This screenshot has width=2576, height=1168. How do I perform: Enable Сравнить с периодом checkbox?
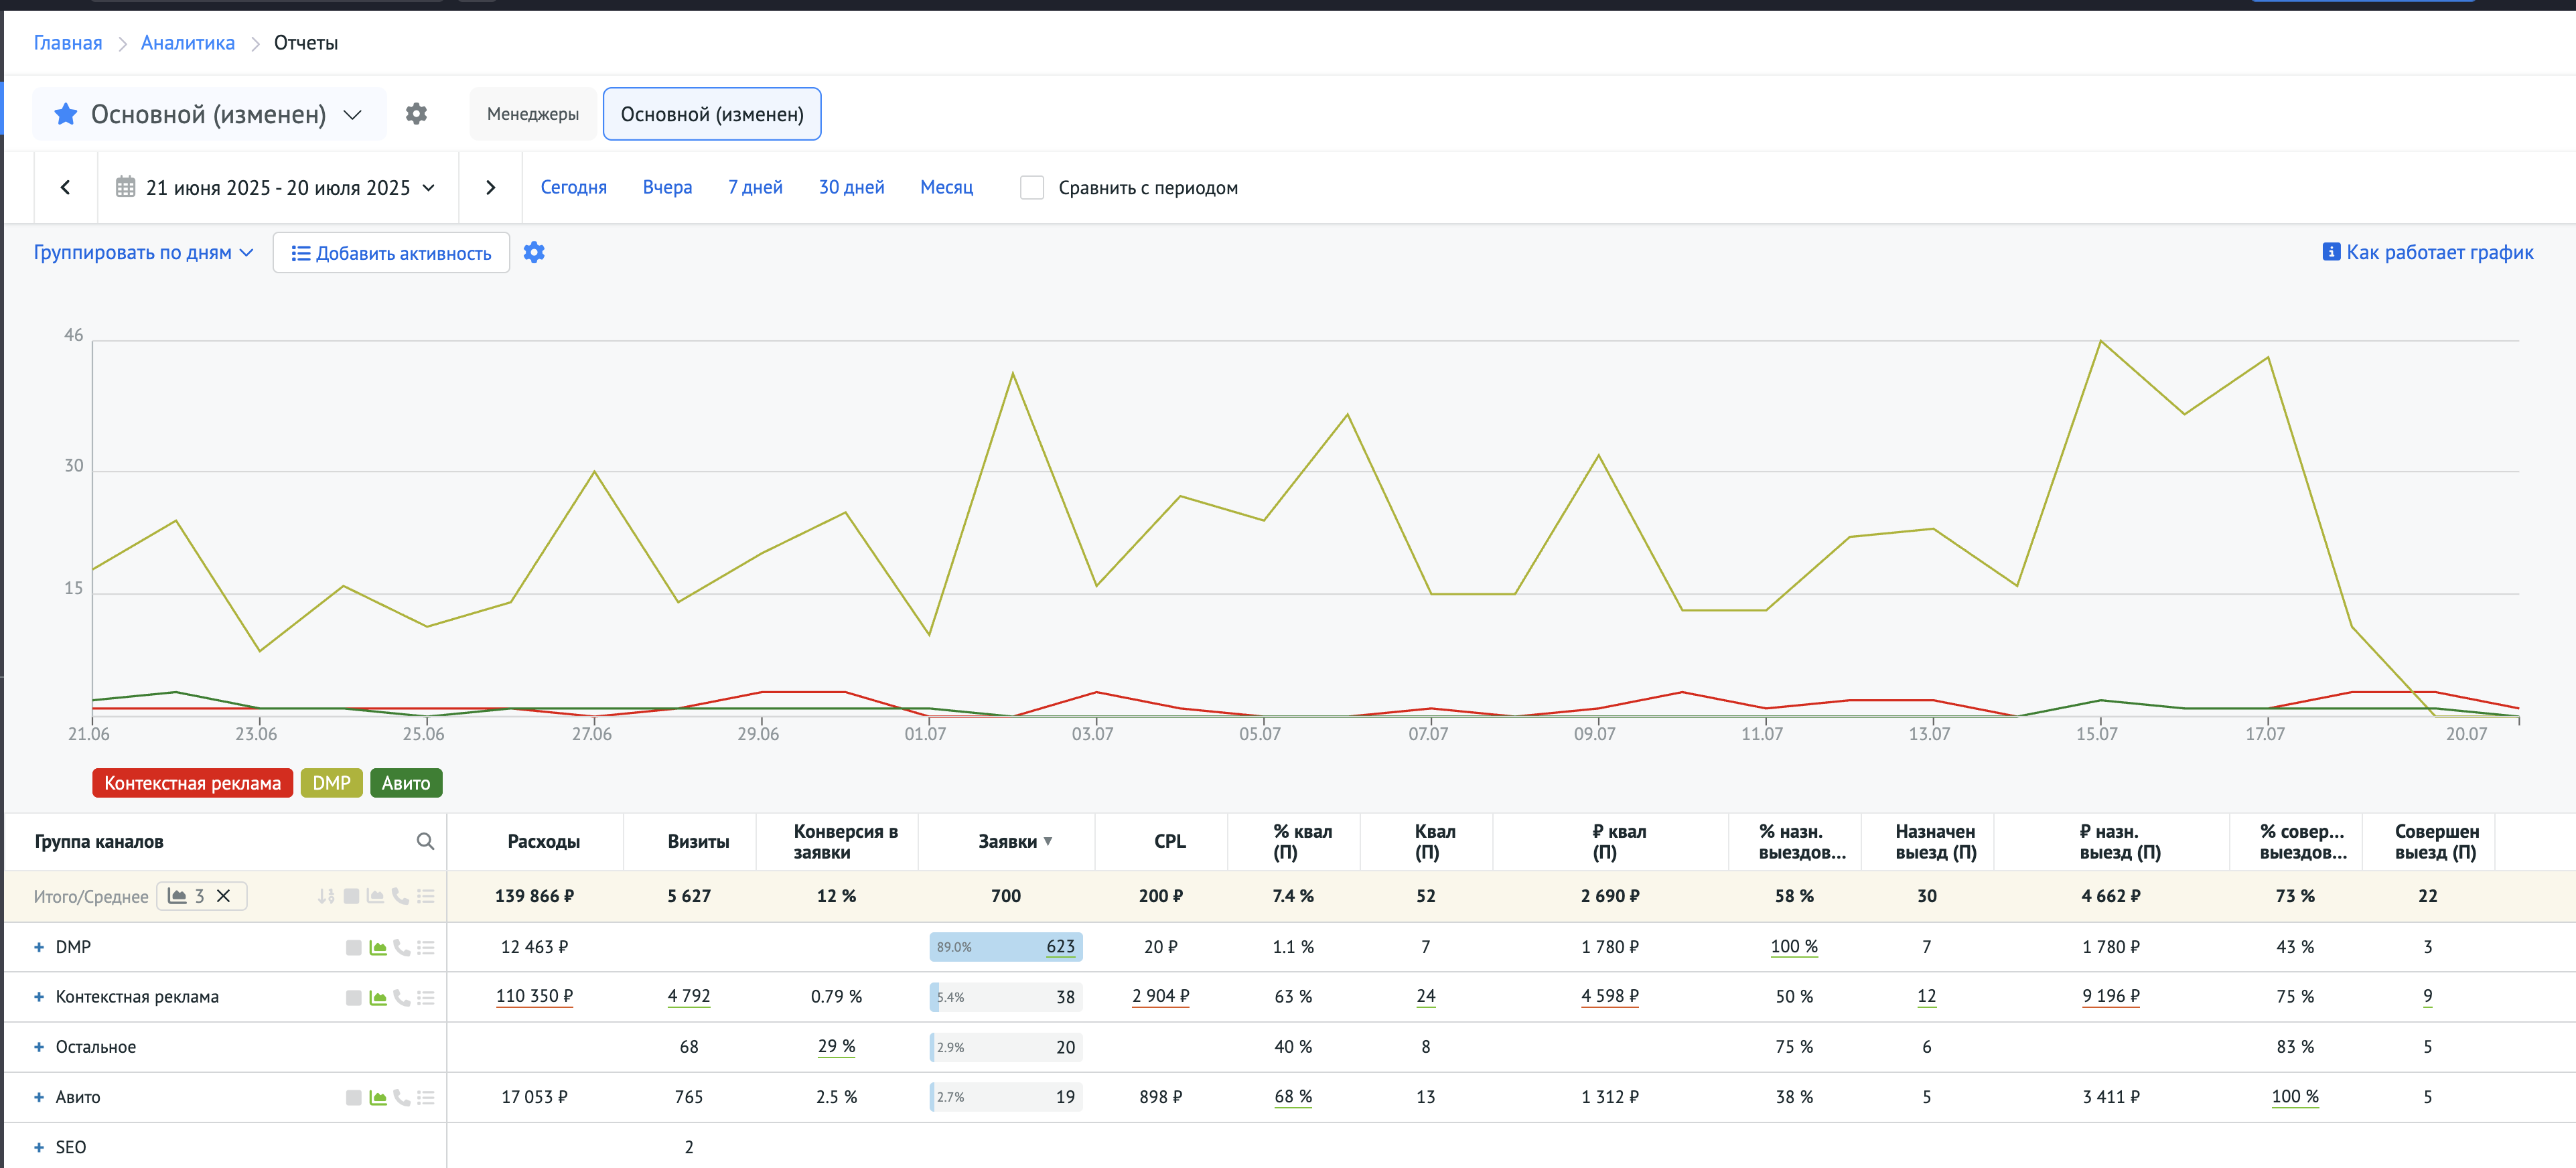[x=1031, y=188]
